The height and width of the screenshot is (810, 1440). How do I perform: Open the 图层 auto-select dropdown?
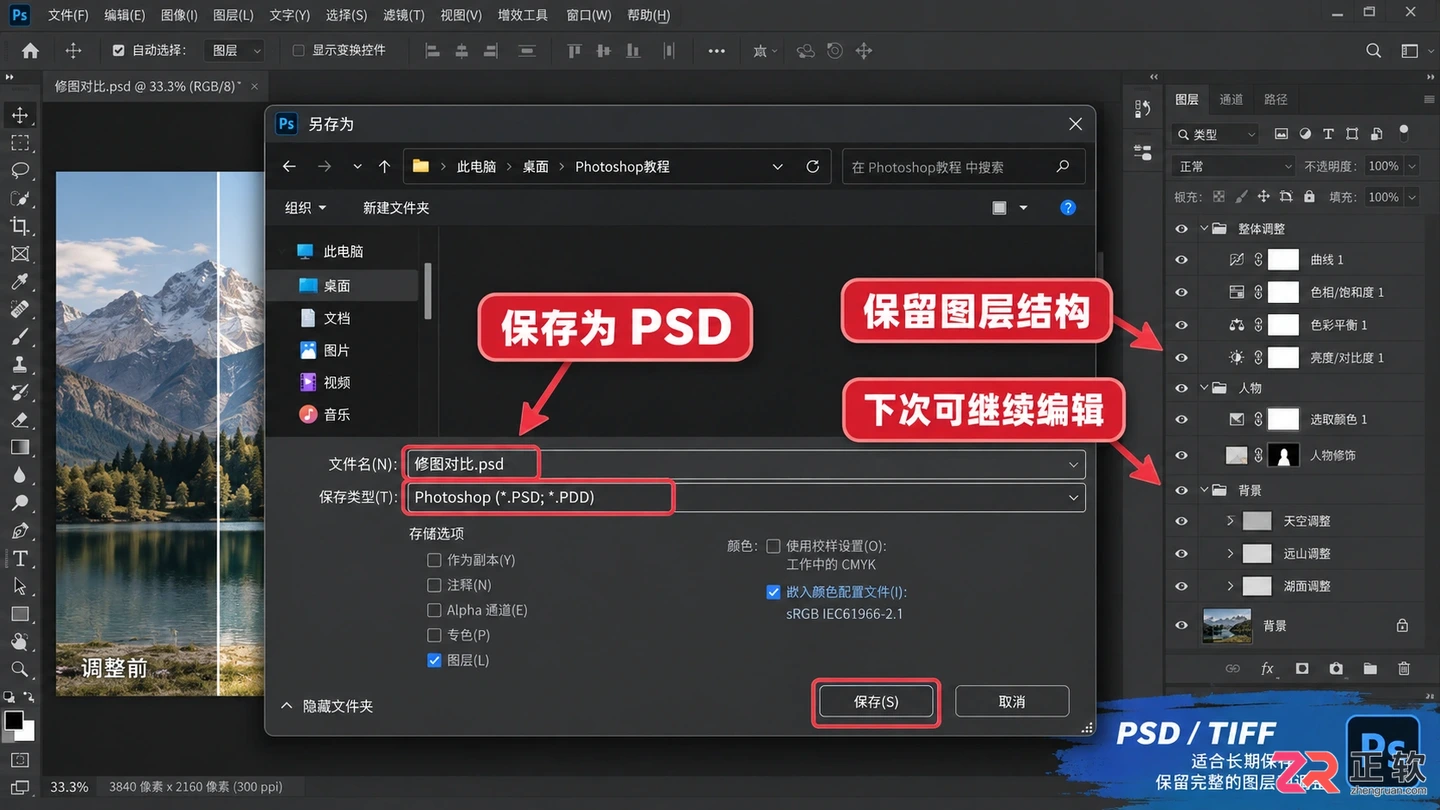[236, 50]
